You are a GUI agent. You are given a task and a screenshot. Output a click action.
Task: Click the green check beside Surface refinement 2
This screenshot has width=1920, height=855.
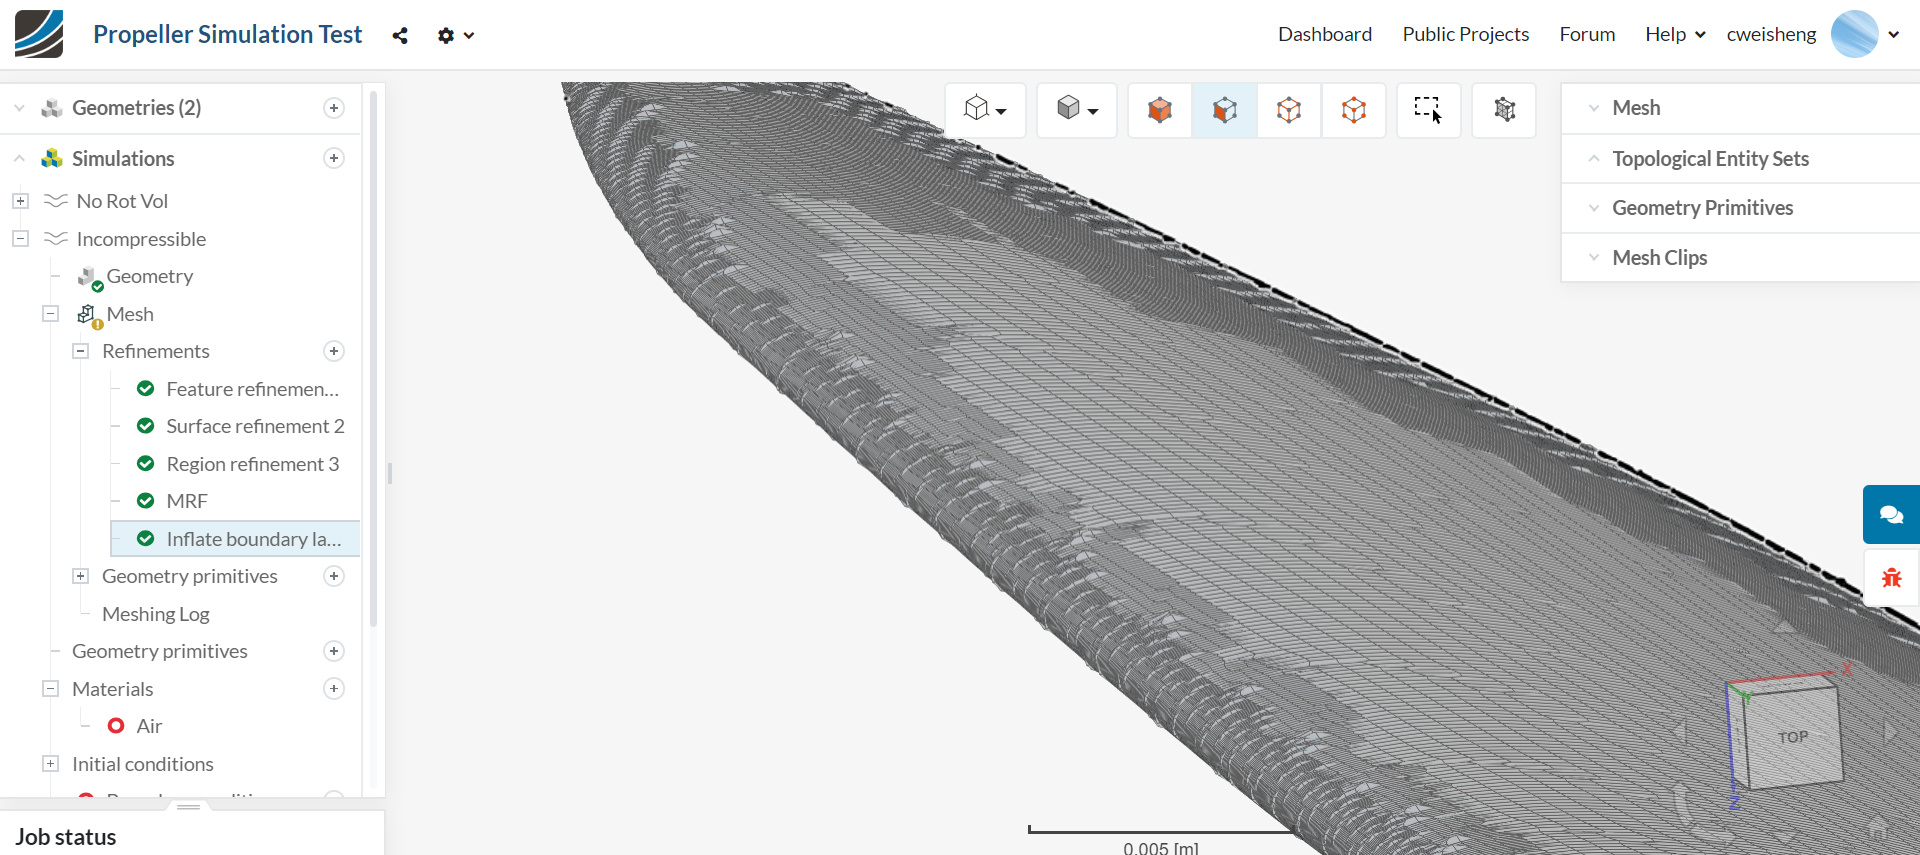146,426
